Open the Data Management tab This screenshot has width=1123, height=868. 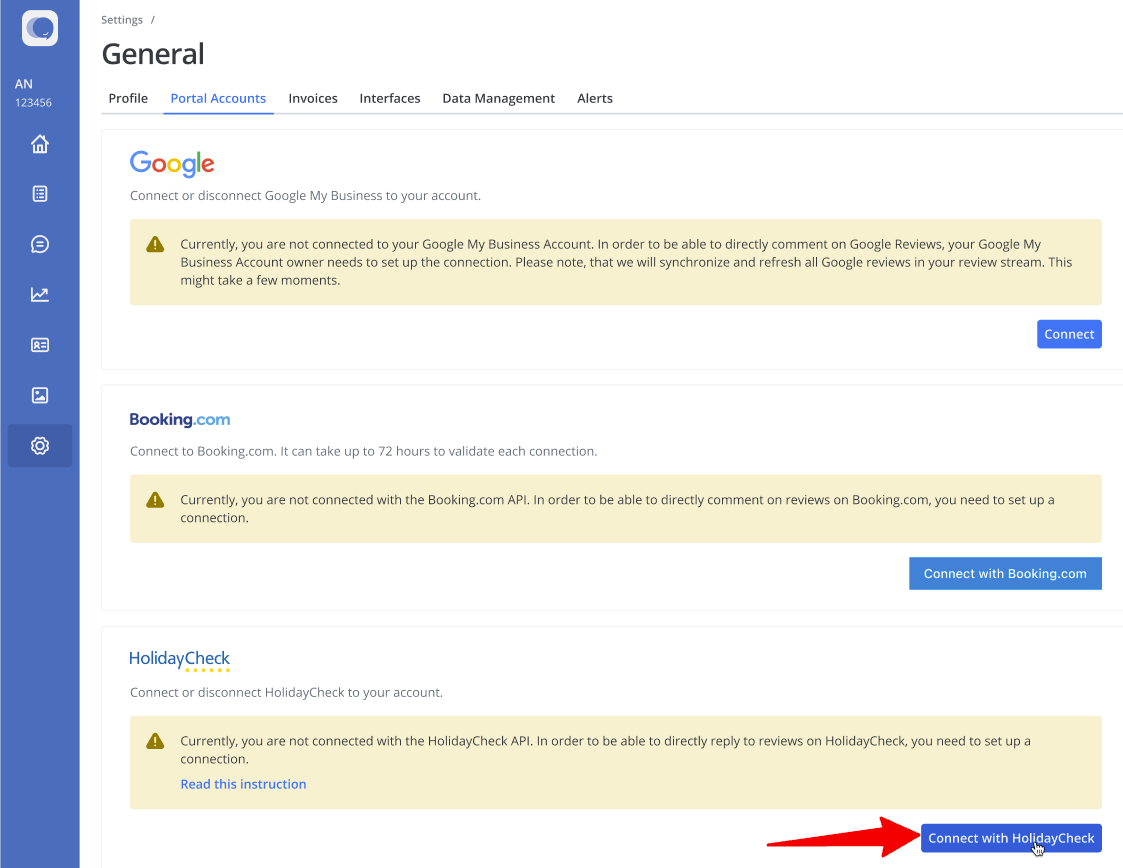498,98
